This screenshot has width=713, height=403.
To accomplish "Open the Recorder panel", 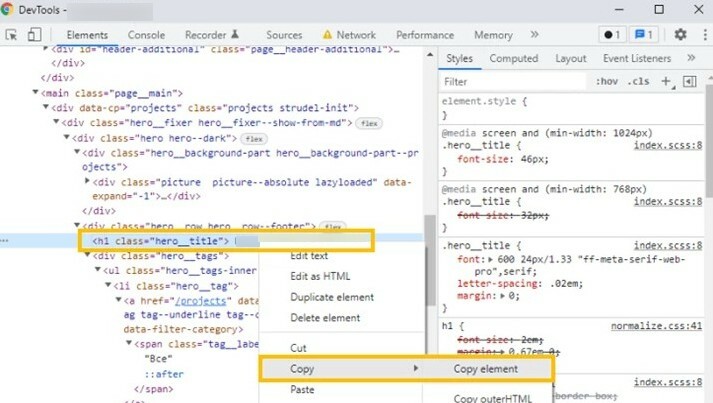I will (x=211, y=35).
